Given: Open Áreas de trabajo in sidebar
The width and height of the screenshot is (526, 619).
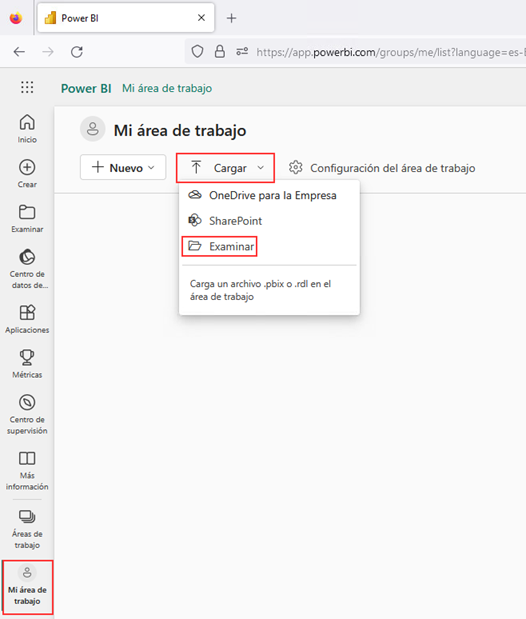Looking at the screenshot, I should click(x=27, y=529).
